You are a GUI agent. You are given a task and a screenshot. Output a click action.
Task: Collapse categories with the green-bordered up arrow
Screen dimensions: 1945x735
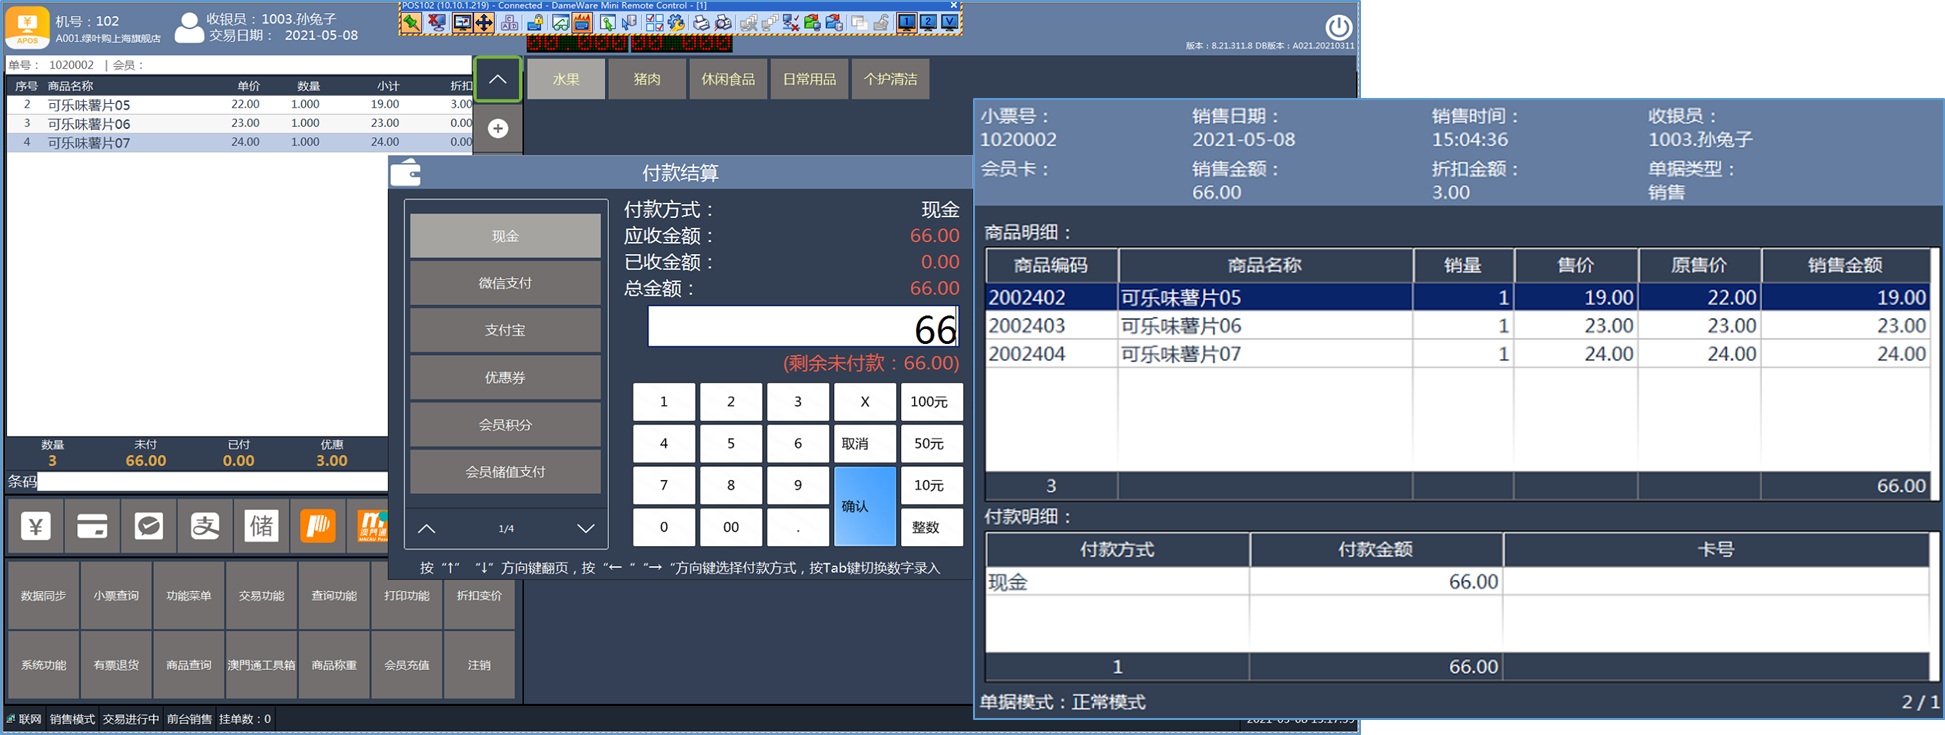498,79
